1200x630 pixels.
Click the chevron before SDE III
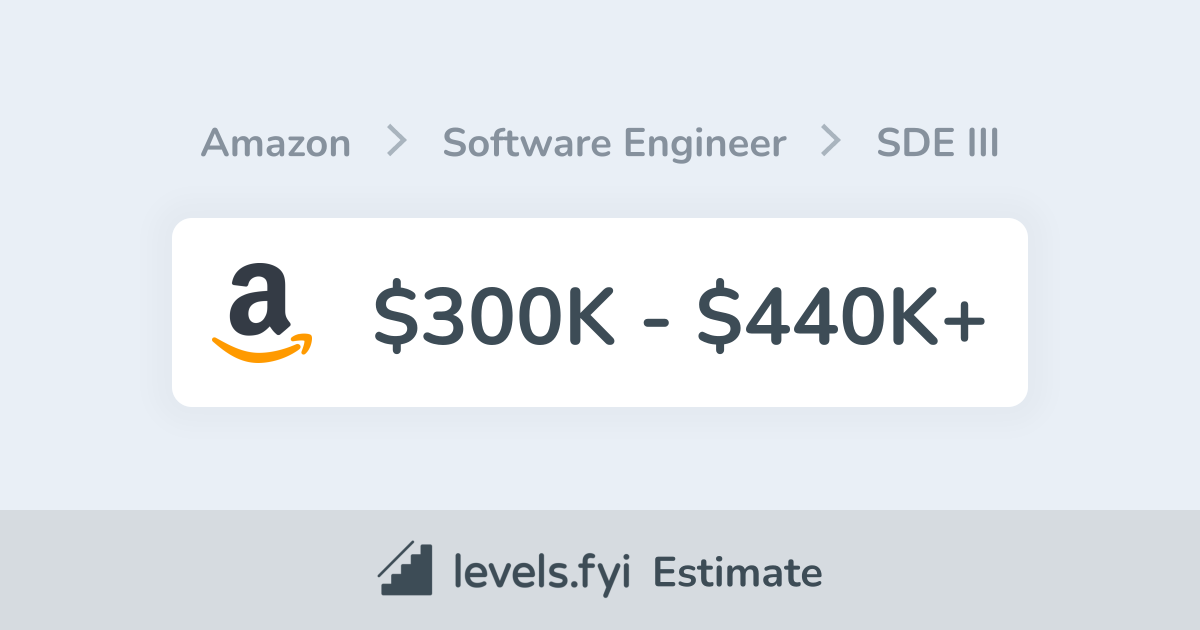coord(831,142)
